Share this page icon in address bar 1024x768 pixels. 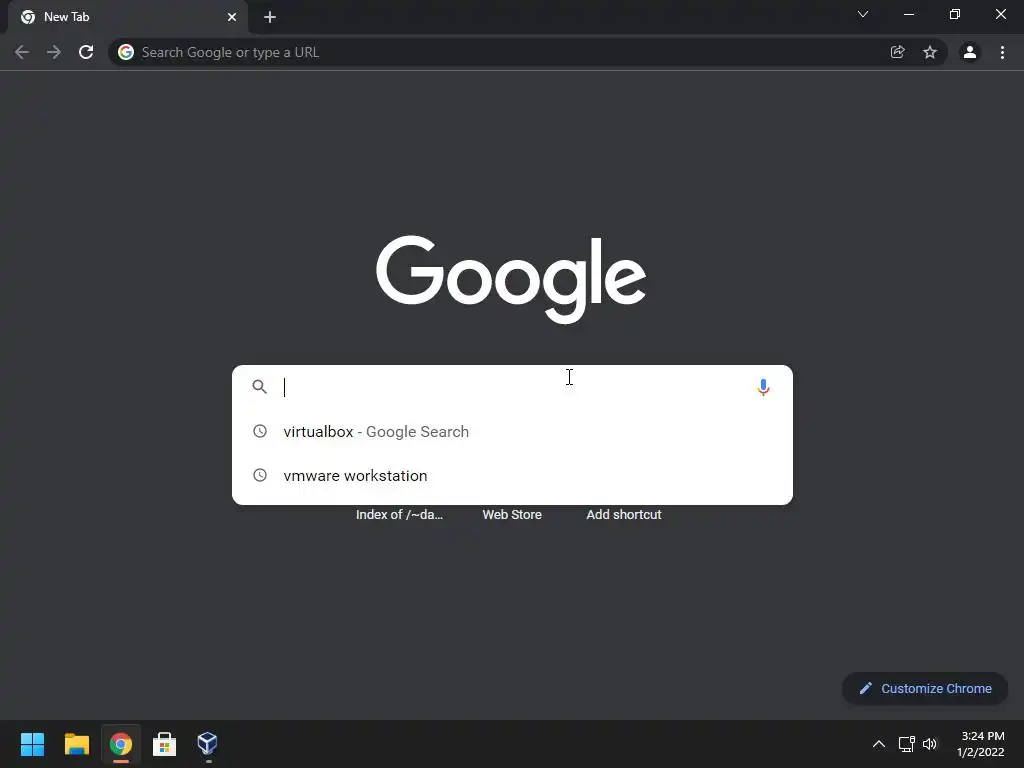898,52
